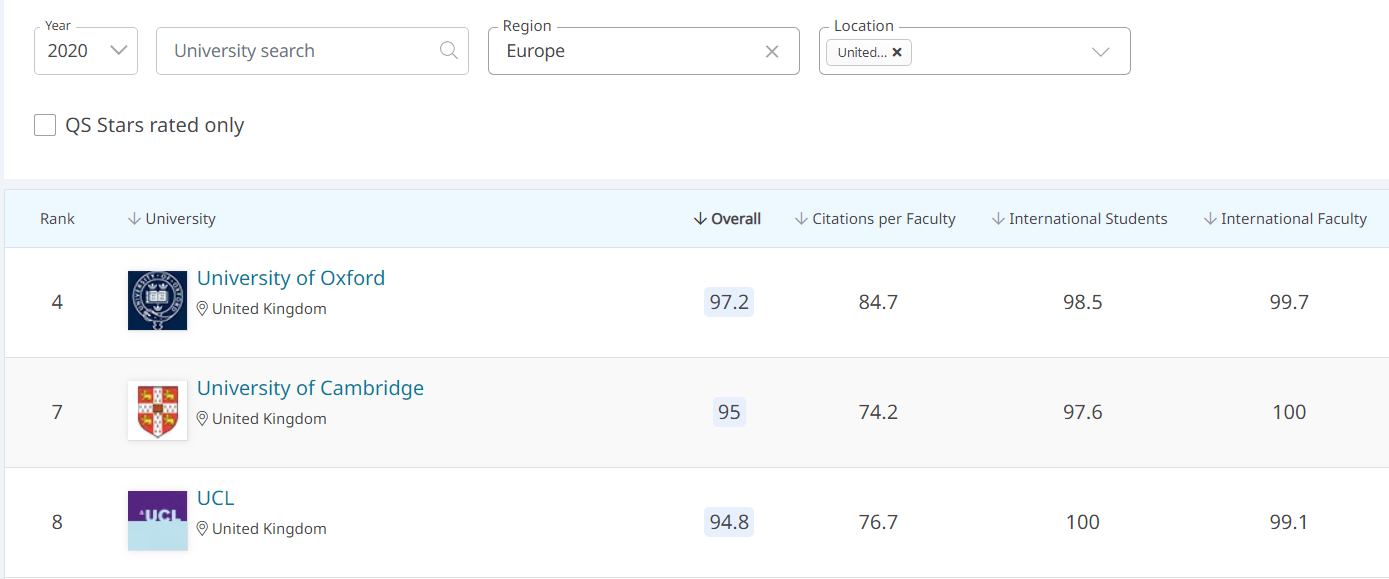Remove the United Kingdom location tag
This screenshot has height=579, width=1389.
(x=897, y=52)
